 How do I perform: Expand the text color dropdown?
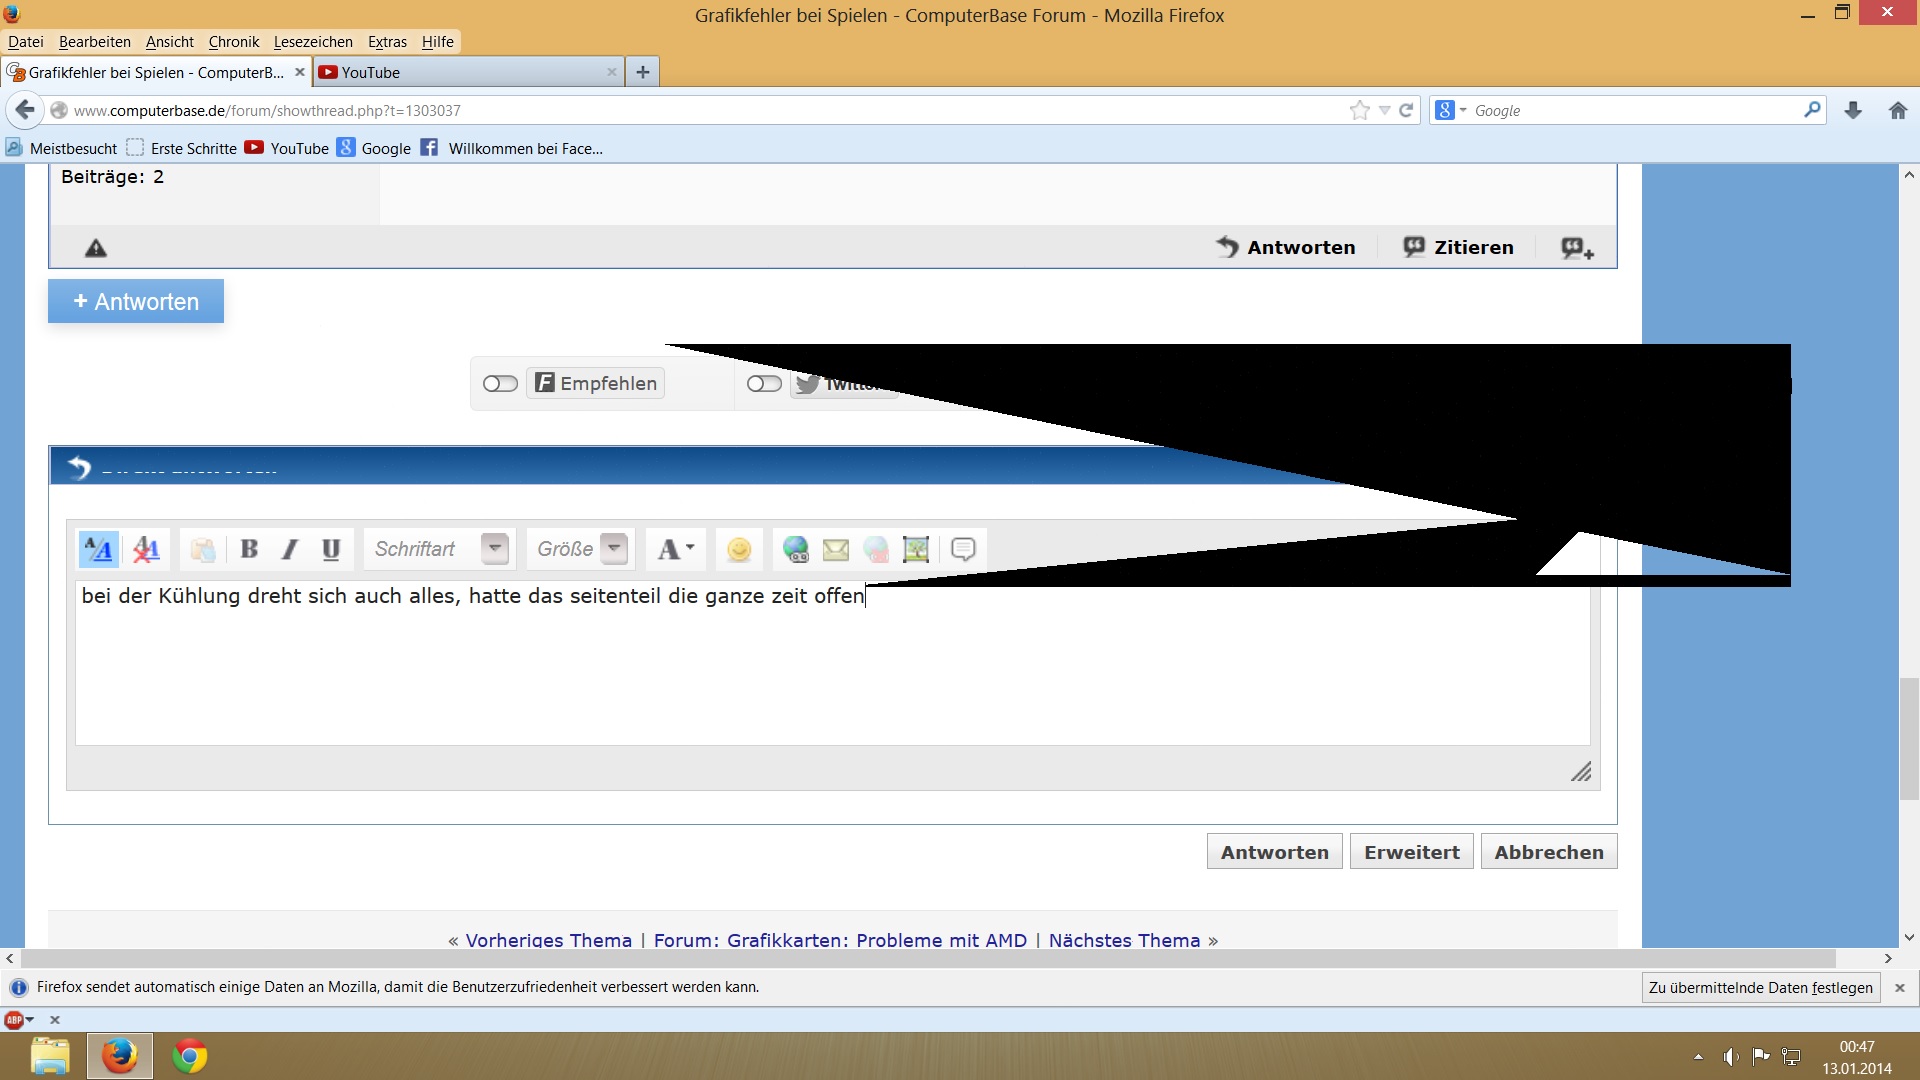tap(690, 548)
